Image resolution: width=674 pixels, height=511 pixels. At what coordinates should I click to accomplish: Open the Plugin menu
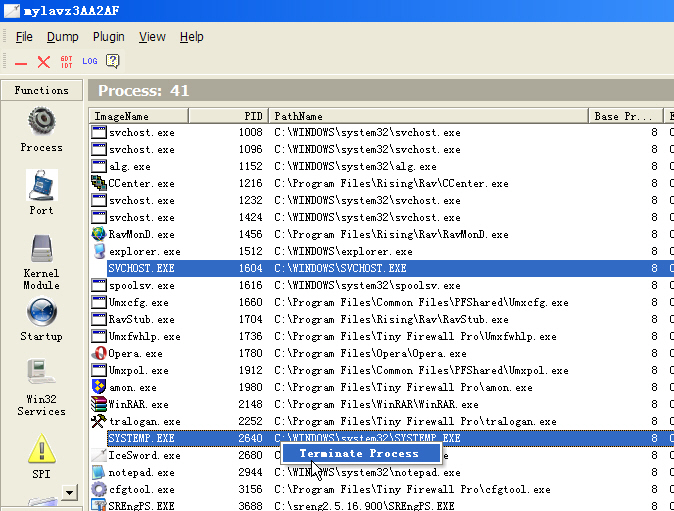pyautogui.click(x=108, y=37)
